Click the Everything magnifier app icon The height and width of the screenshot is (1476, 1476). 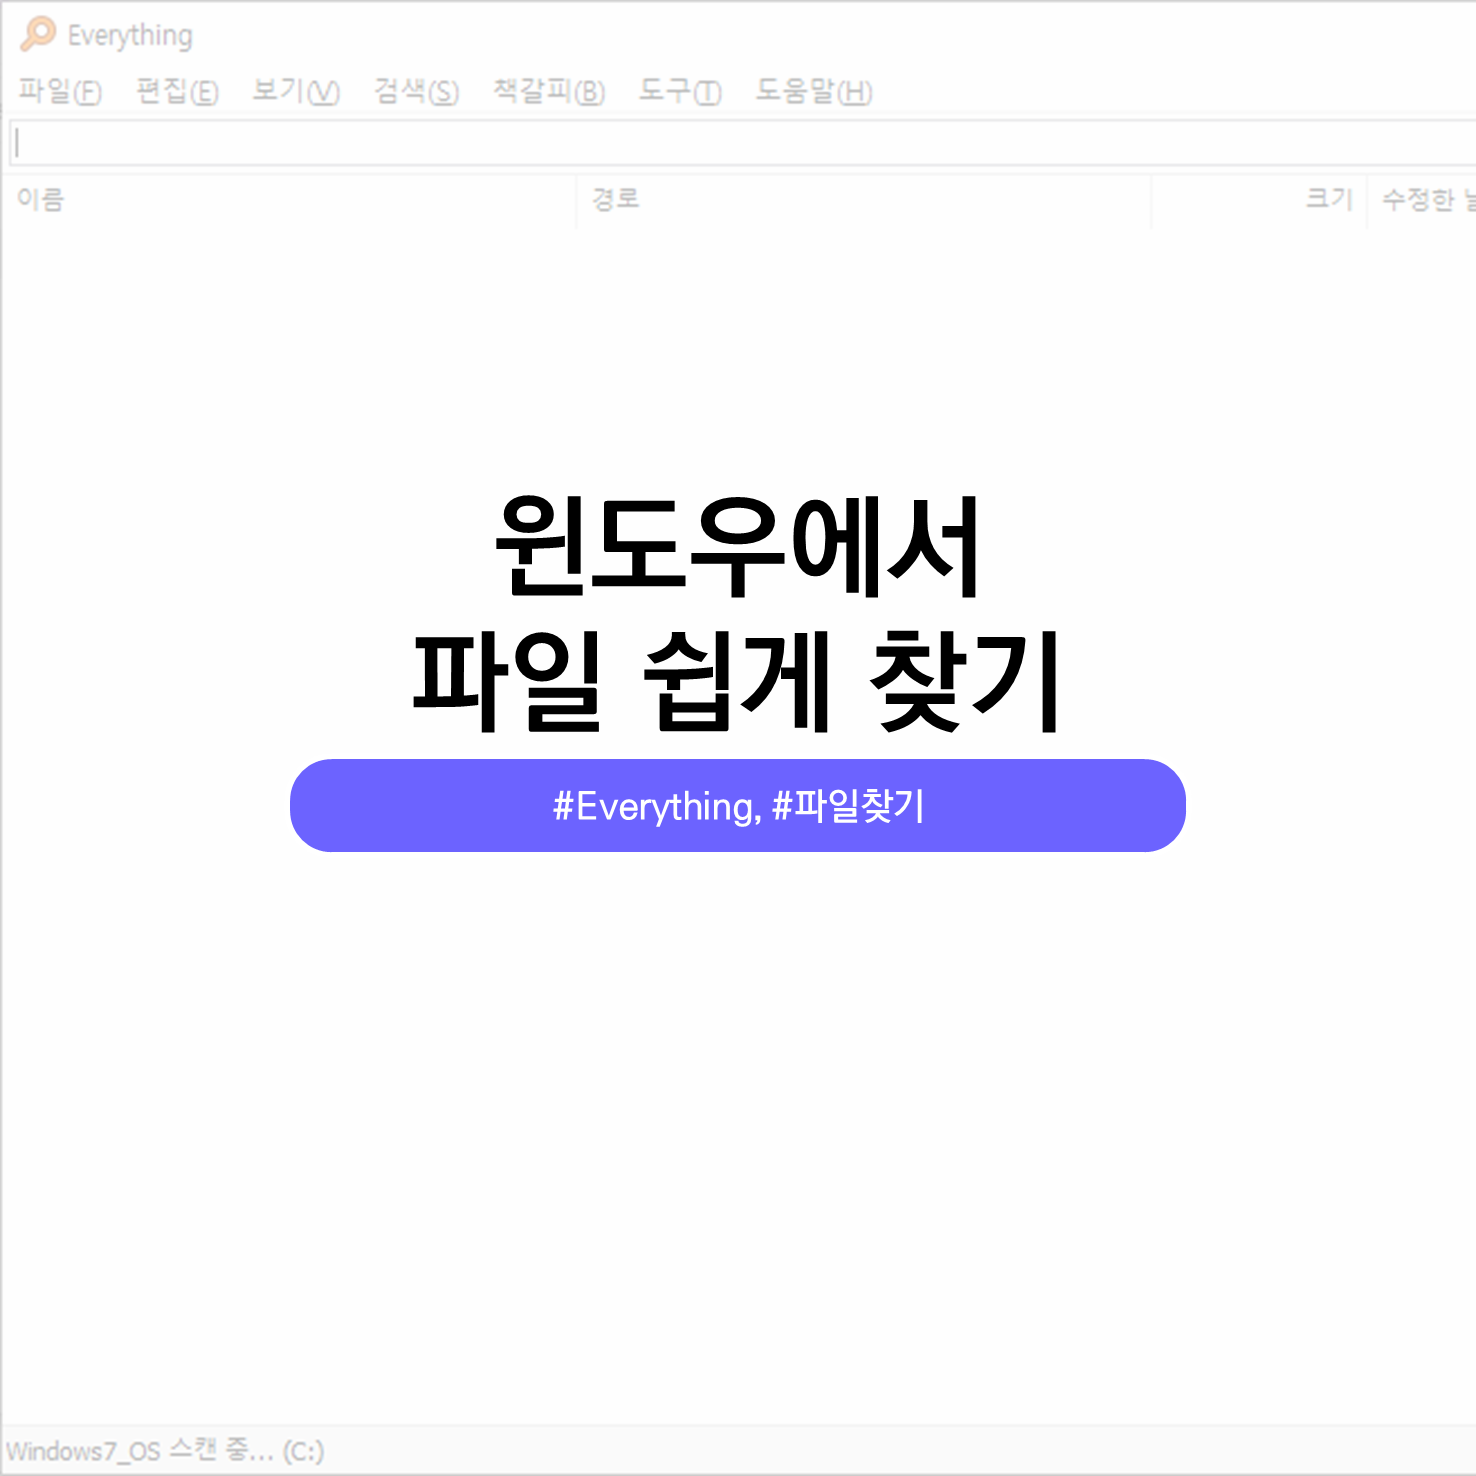tap(38, 34)
